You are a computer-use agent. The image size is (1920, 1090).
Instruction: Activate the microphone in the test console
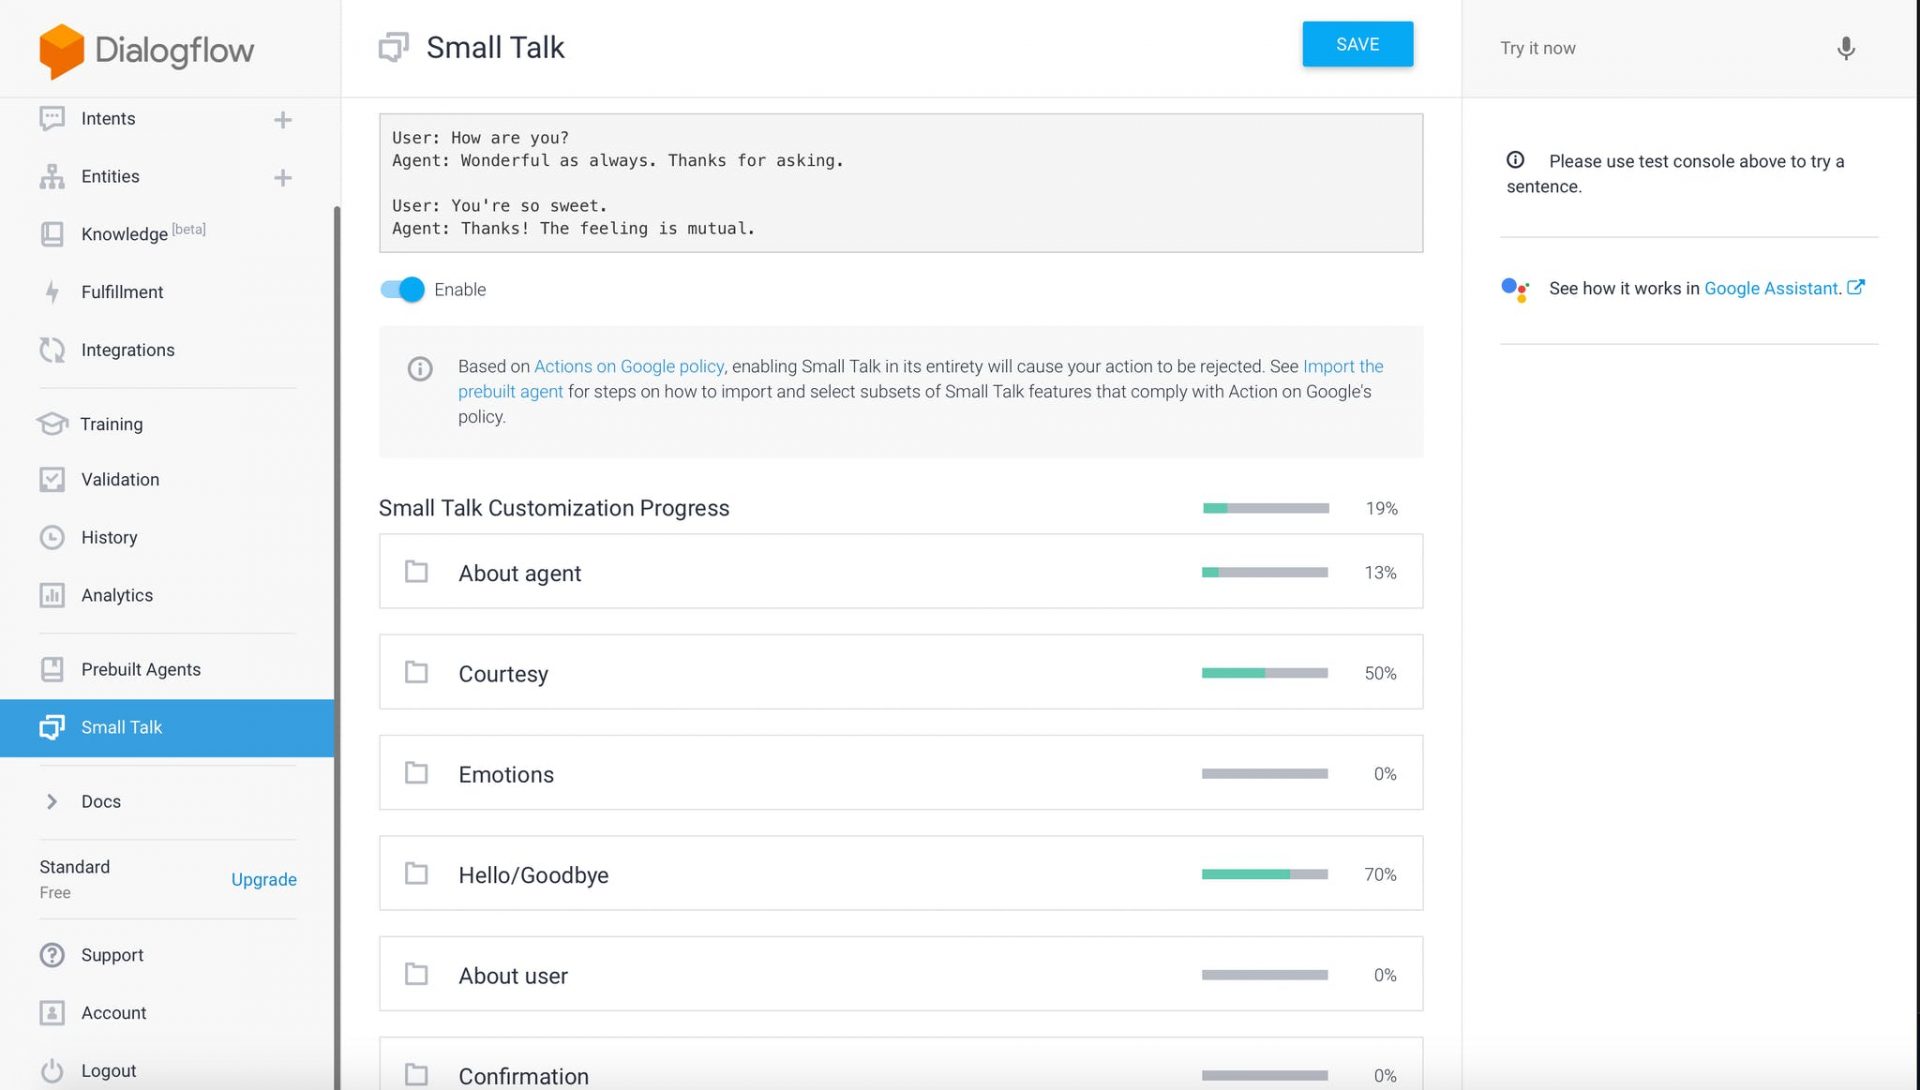[x=1846, y=48]
